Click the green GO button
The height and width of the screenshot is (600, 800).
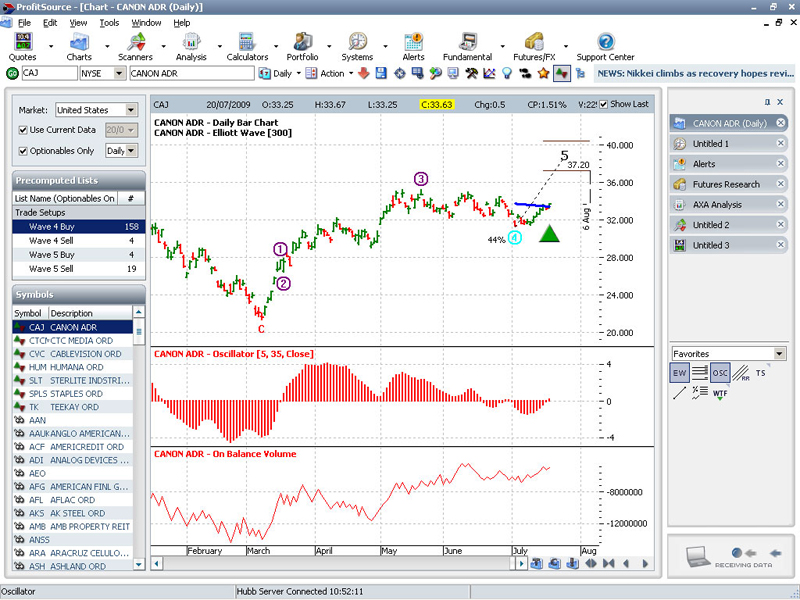click(12, 73)
